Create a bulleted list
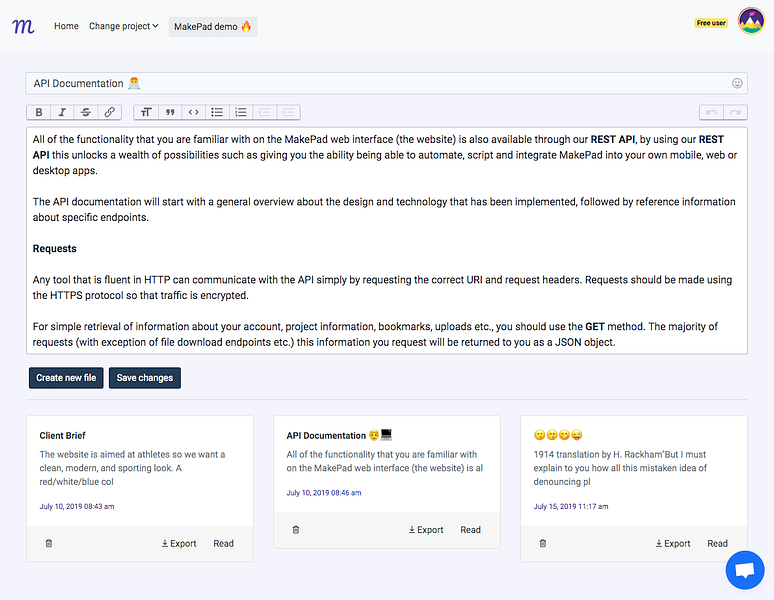 click(x=217, y=112)
